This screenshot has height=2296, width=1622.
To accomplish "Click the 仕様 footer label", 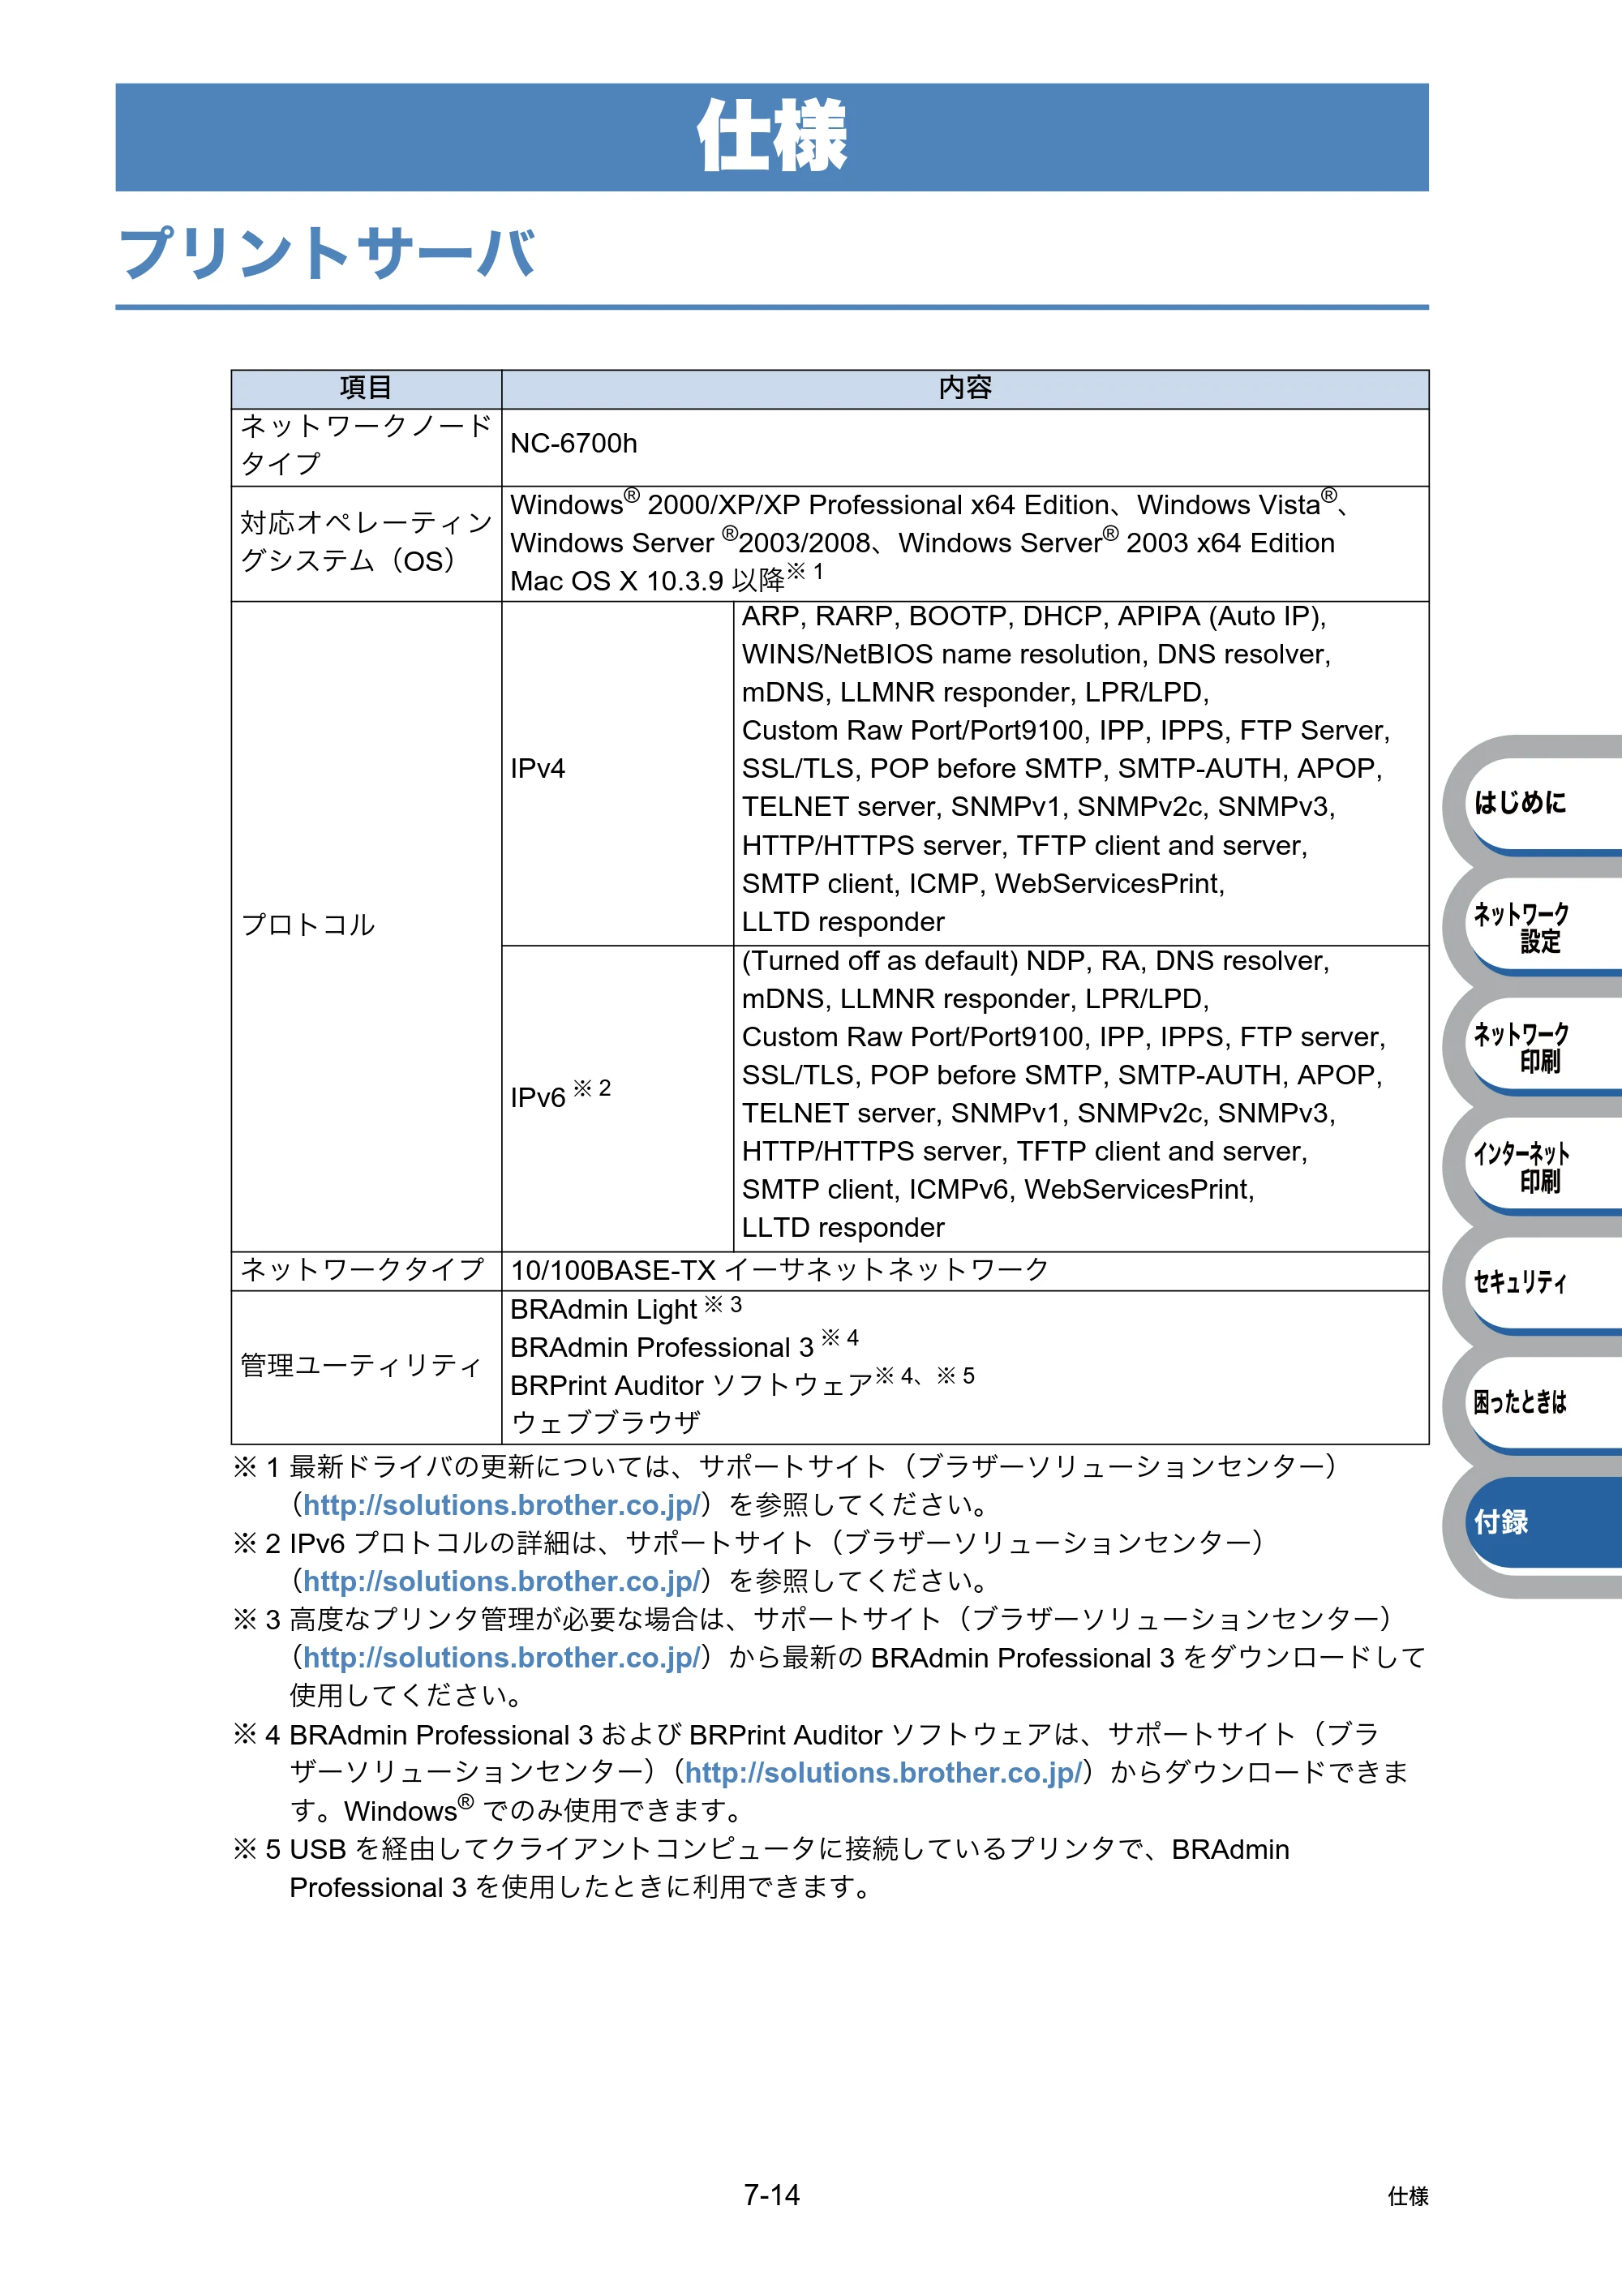I will click(x=1408, y=2196).
